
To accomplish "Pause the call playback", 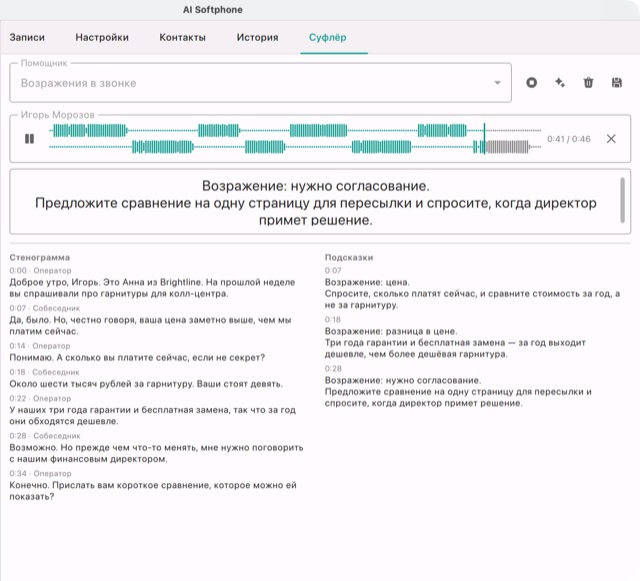I will click(29, 139).
